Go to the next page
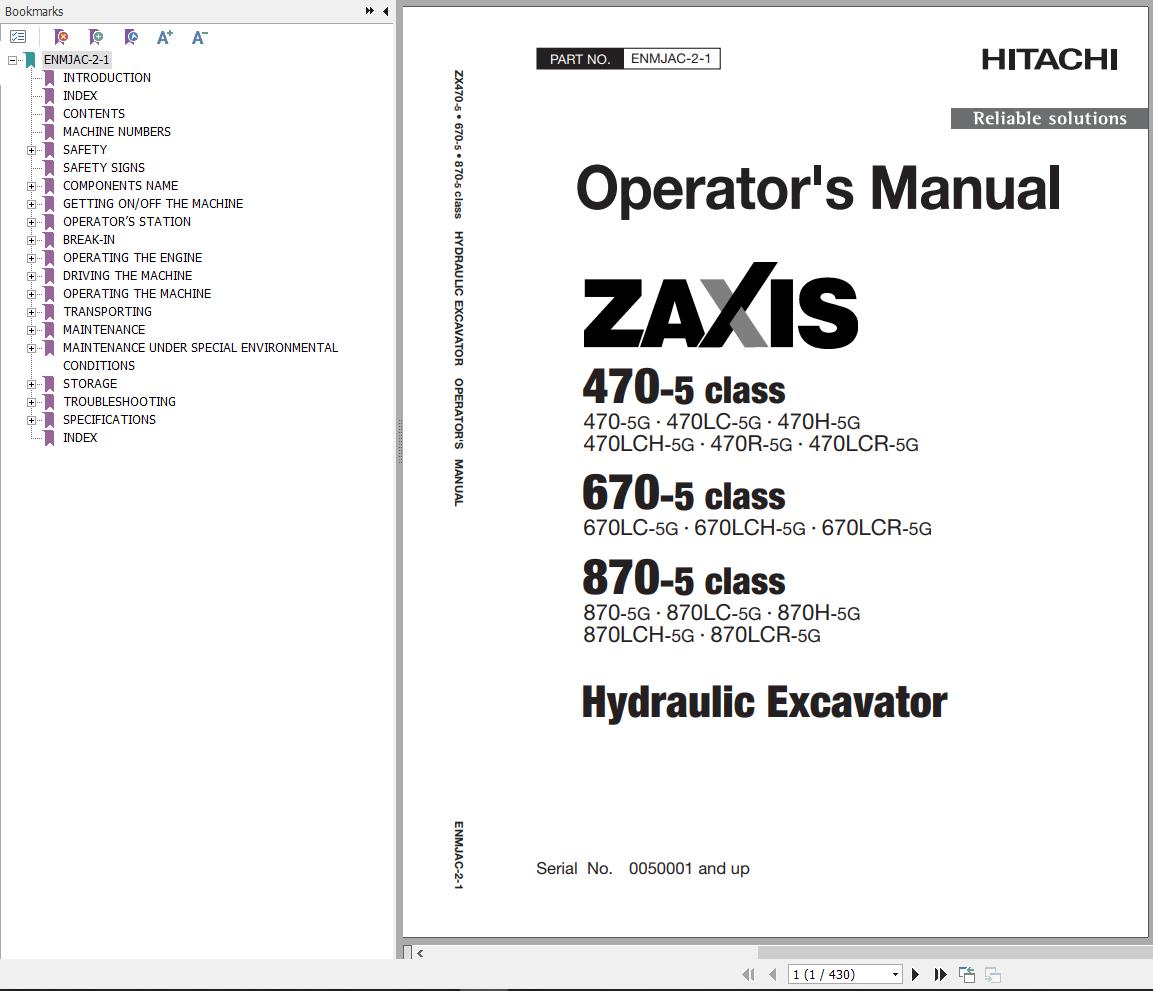Viewport: 1153px width, 991px height. point(915,975)
